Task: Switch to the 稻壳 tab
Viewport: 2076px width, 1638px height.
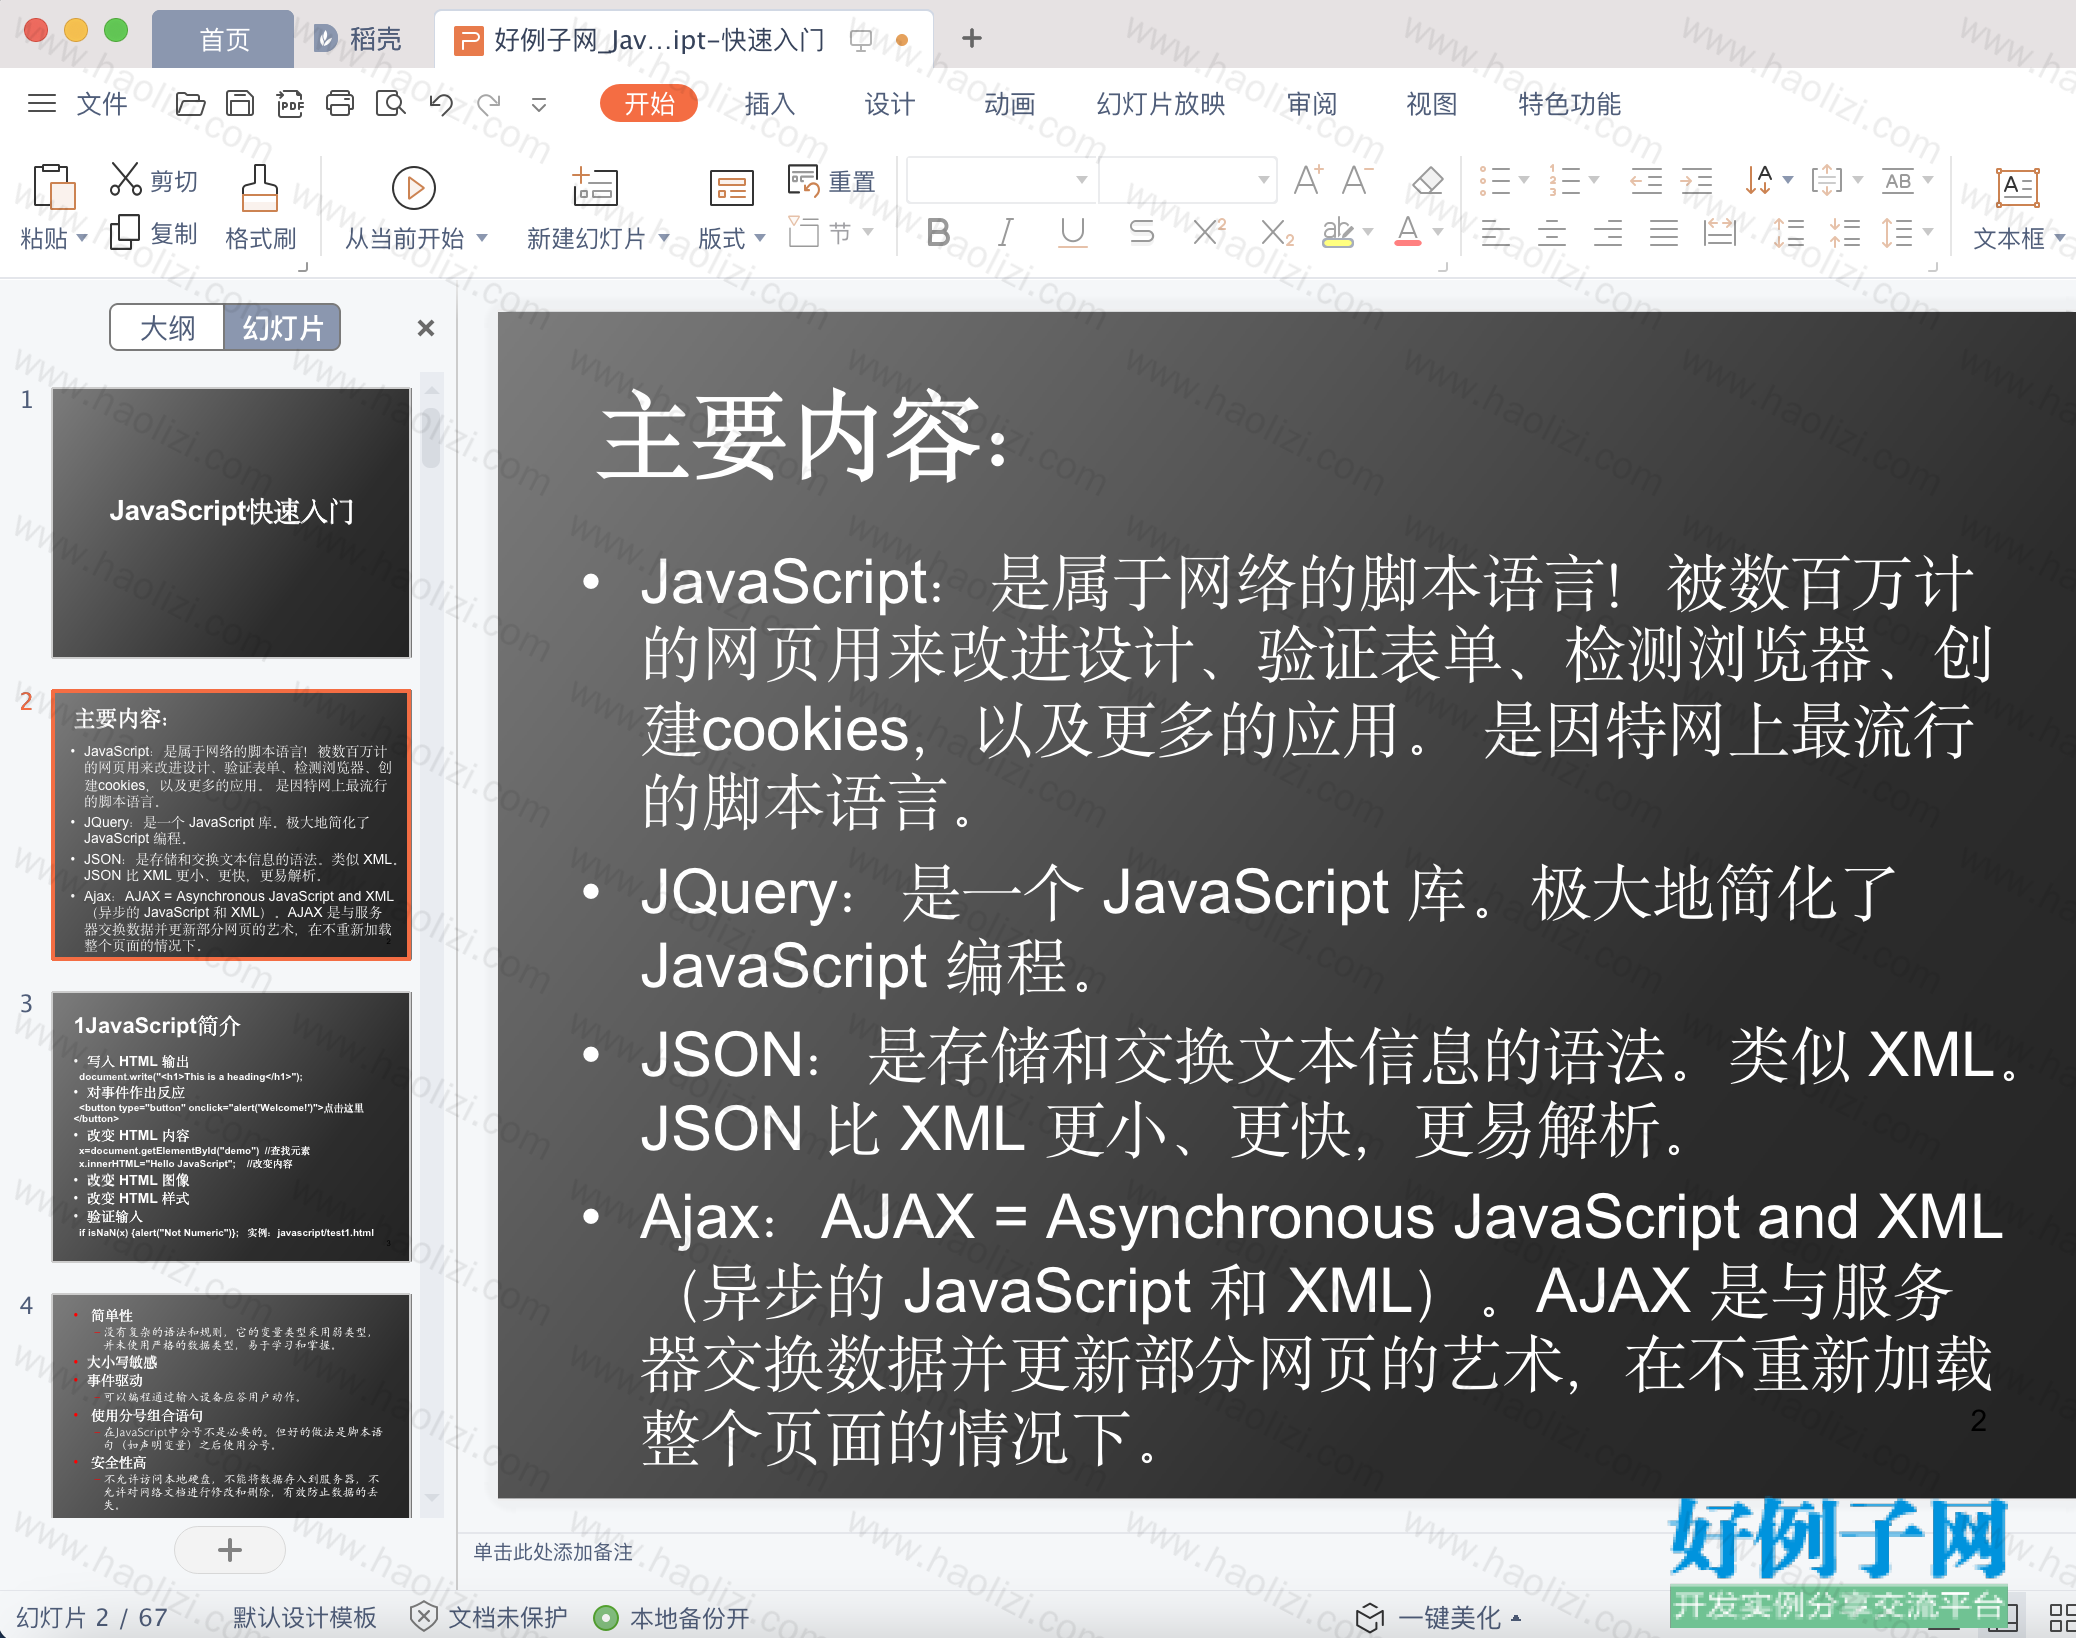Action: click(357, 39)
